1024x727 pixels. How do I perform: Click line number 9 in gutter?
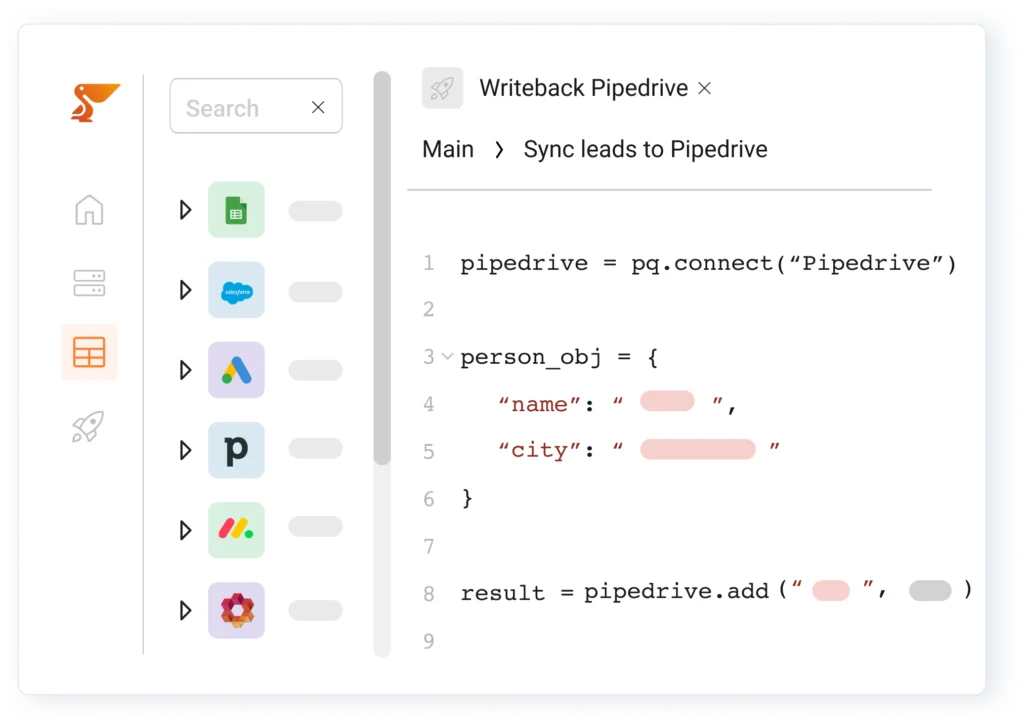coord(428,641)
